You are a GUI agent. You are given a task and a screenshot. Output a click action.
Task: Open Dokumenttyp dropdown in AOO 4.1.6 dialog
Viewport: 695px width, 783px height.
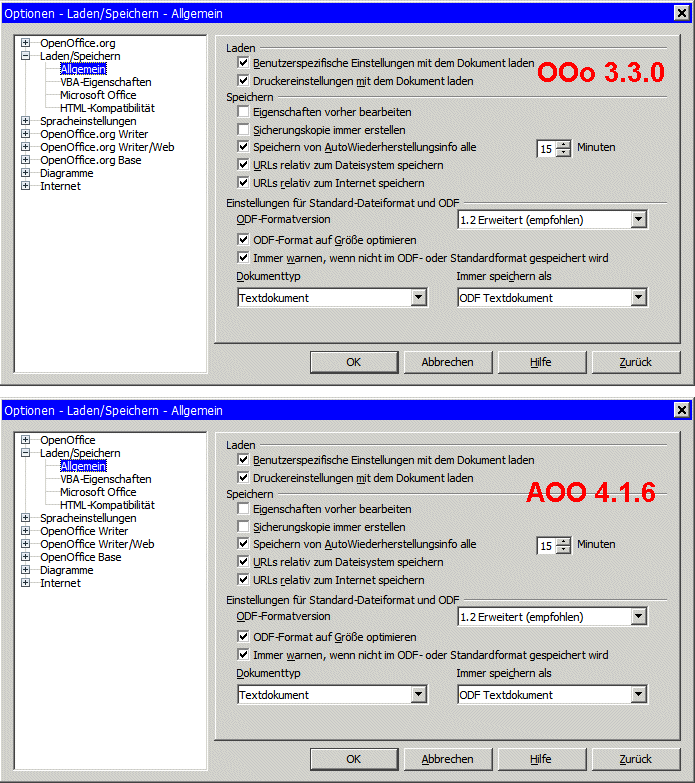[419, 695]
